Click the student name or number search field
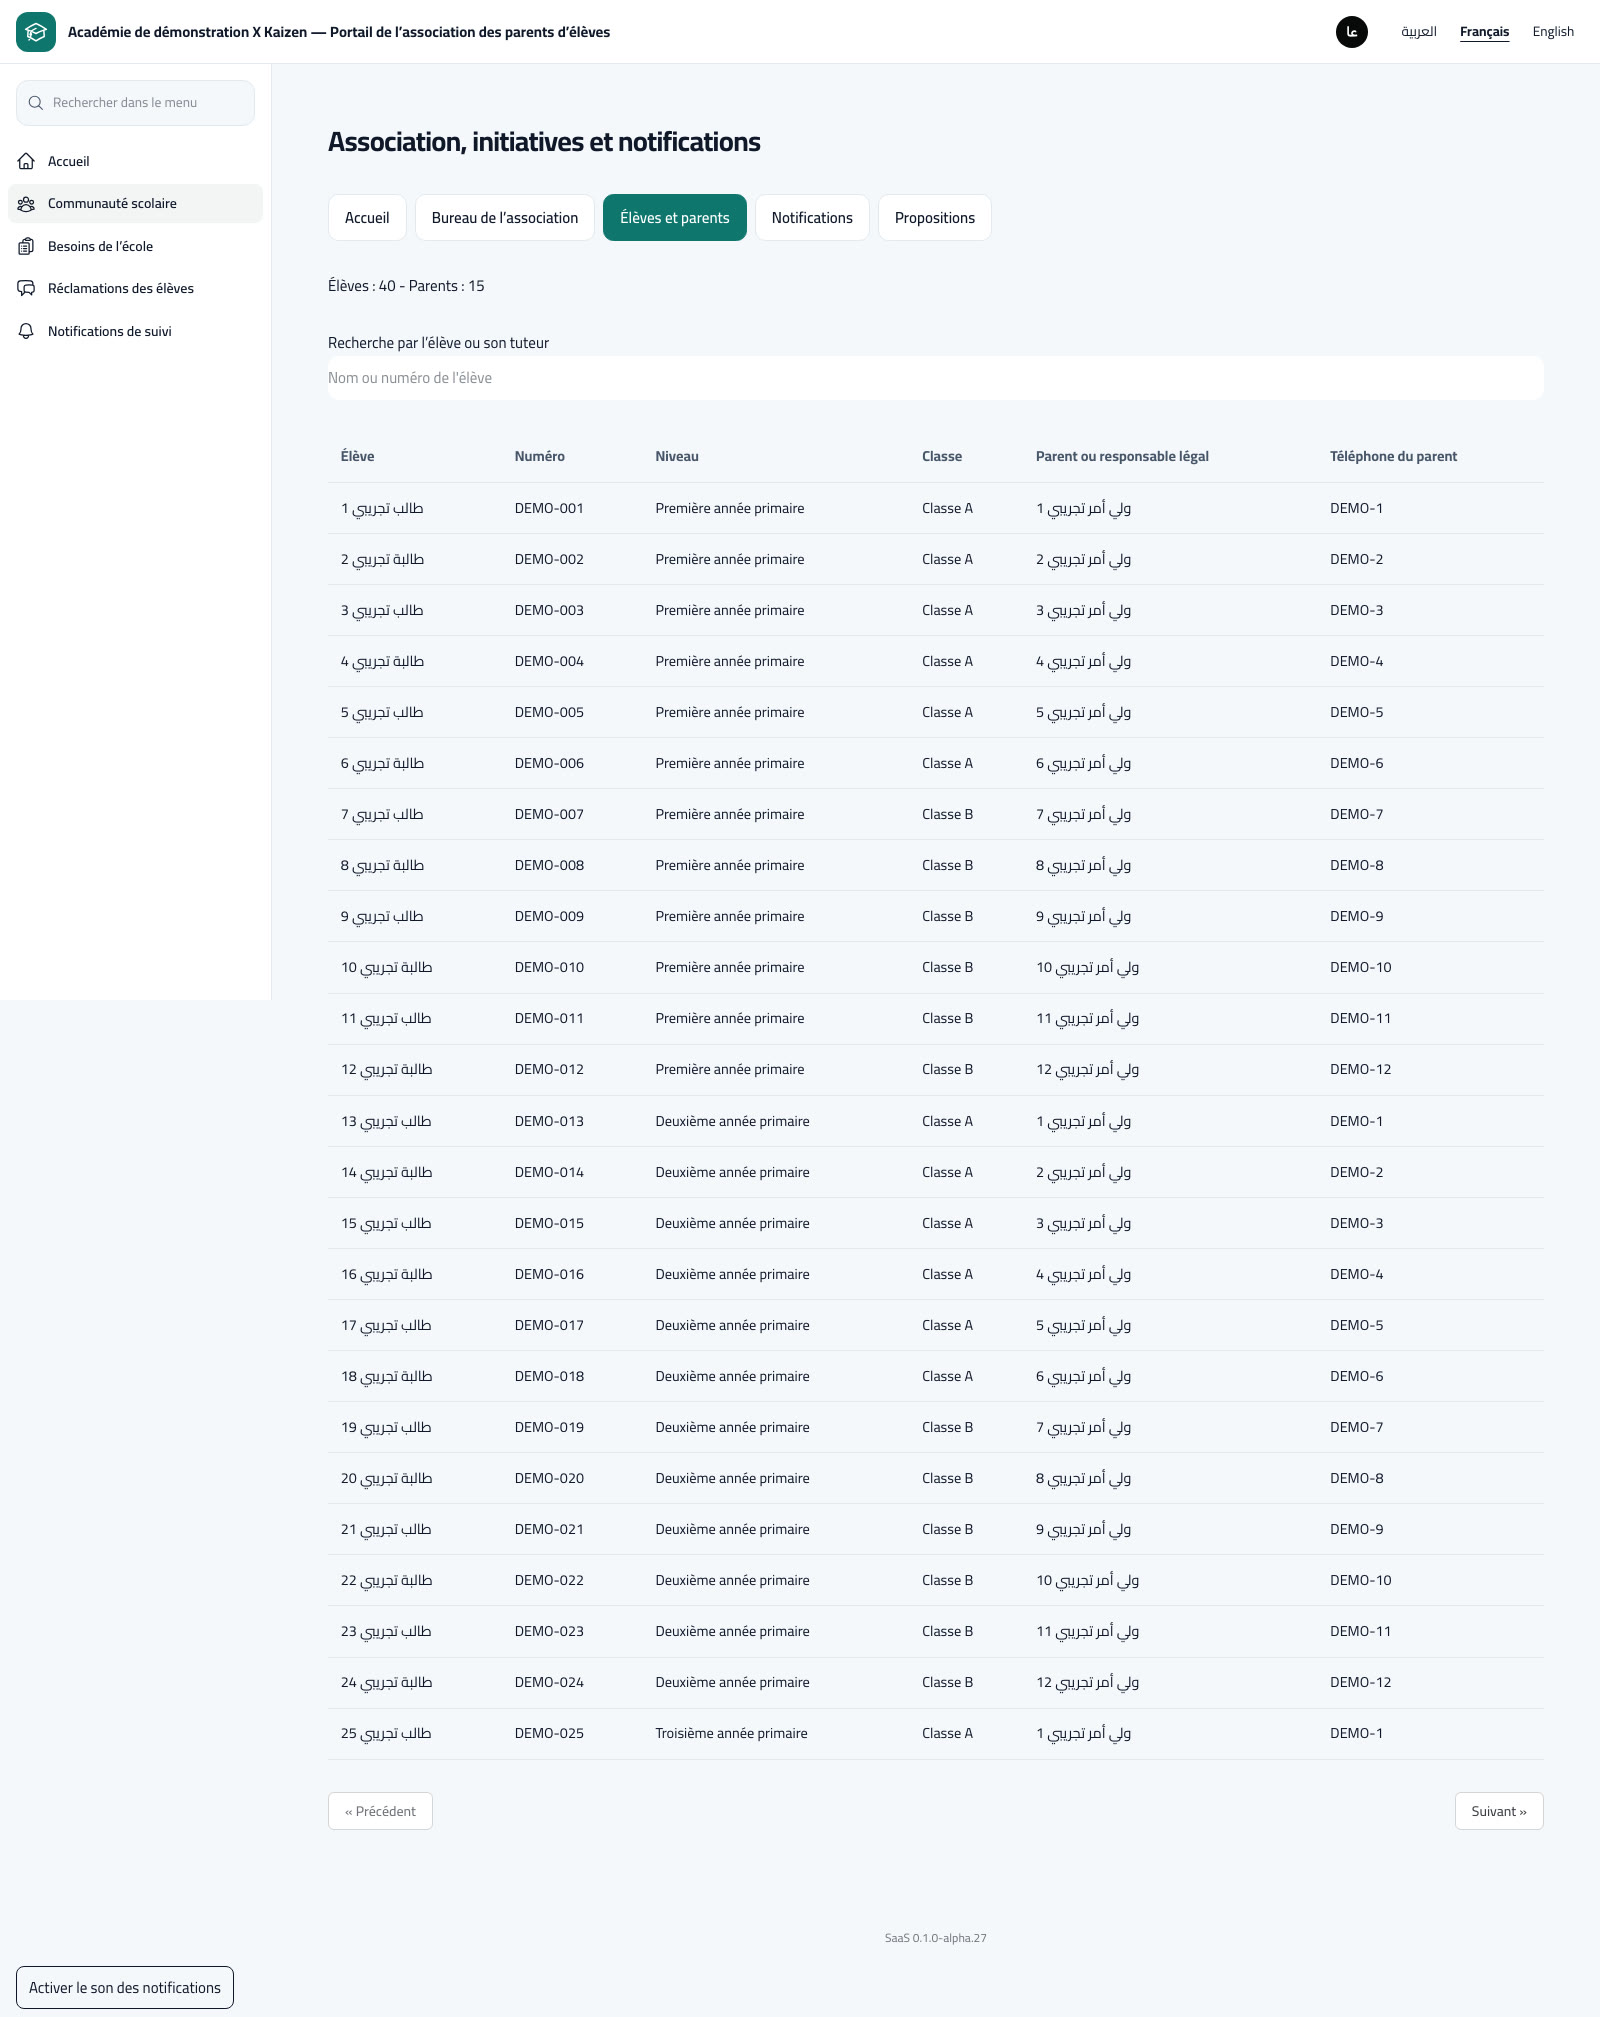 936,378
